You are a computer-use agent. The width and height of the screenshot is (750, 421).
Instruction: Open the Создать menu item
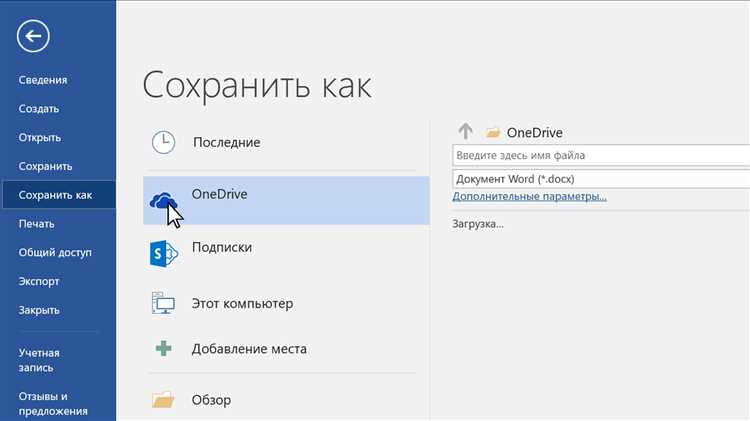click(x=39, y=109)
